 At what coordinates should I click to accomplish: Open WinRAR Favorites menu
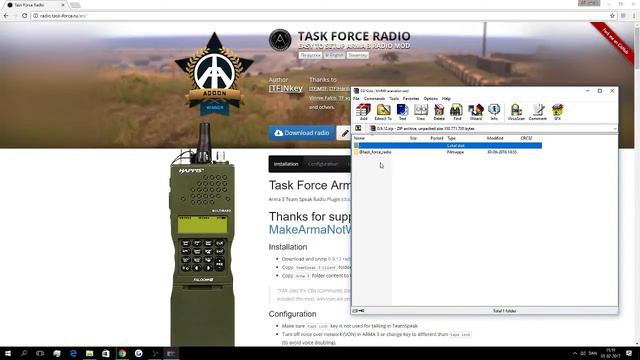[411, 98]
